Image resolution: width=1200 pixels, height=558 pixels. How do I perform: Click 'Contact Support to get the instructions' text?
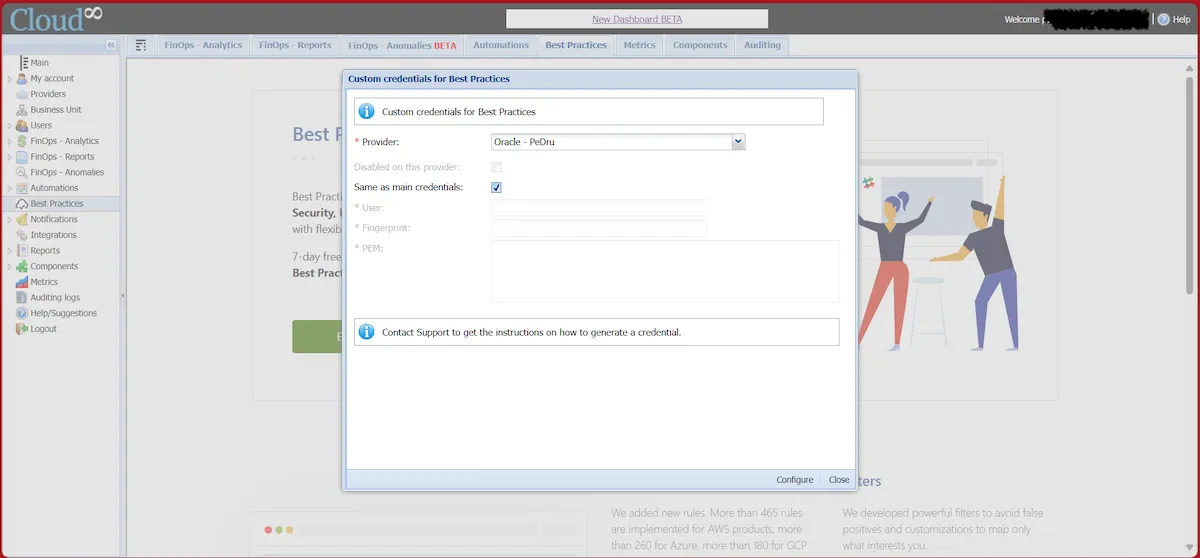[532, 332]
